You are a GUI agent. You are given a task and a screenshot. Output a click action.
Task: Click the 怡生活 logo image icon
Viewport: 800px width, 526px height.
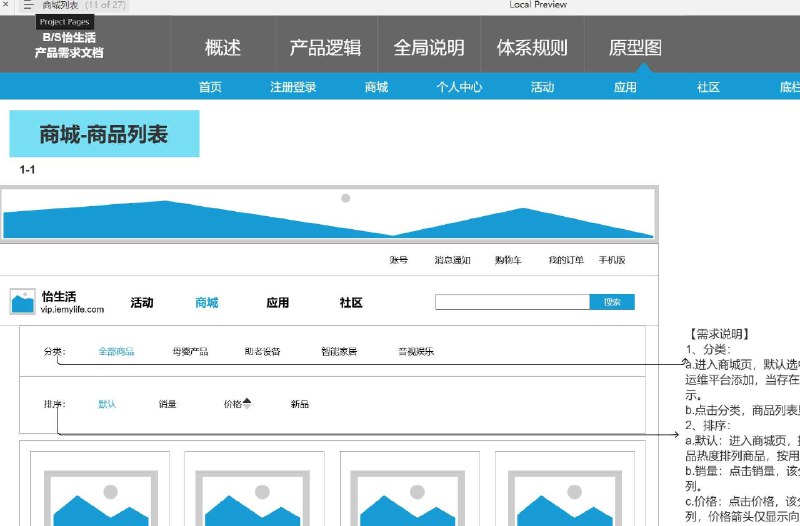coord(22,301)
